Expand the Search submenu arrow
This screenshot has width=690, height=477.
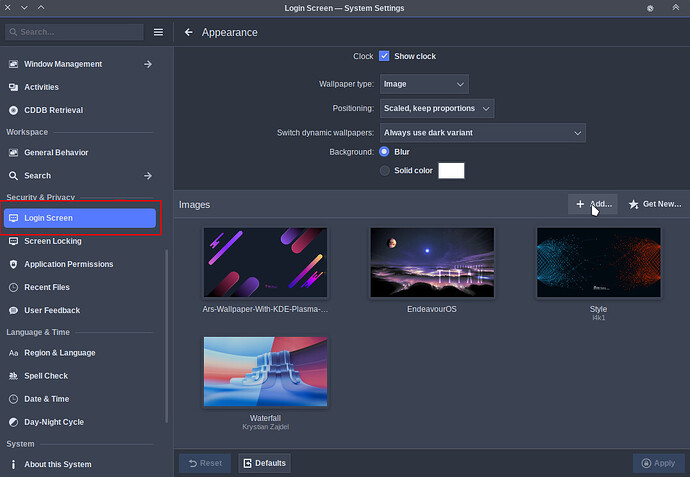(148, 176)
